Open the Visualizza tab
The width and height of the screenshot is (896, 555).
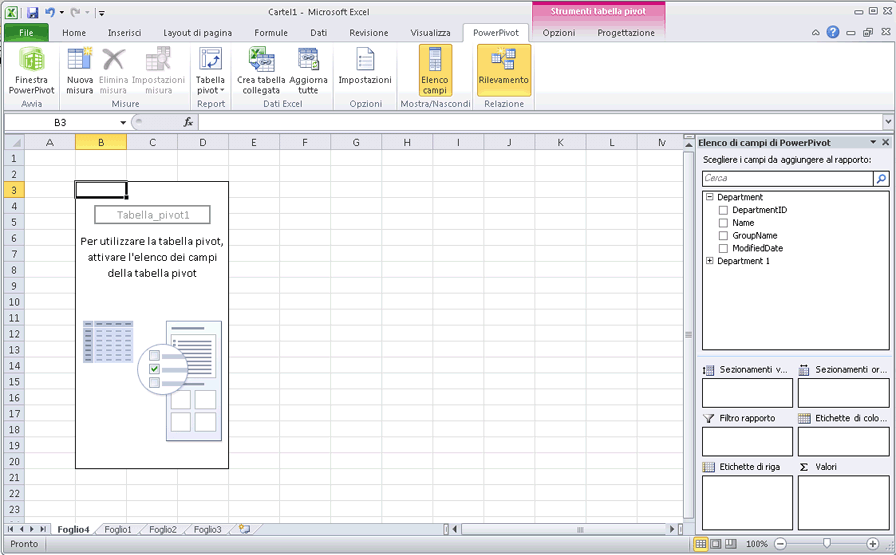coord(430,33)
